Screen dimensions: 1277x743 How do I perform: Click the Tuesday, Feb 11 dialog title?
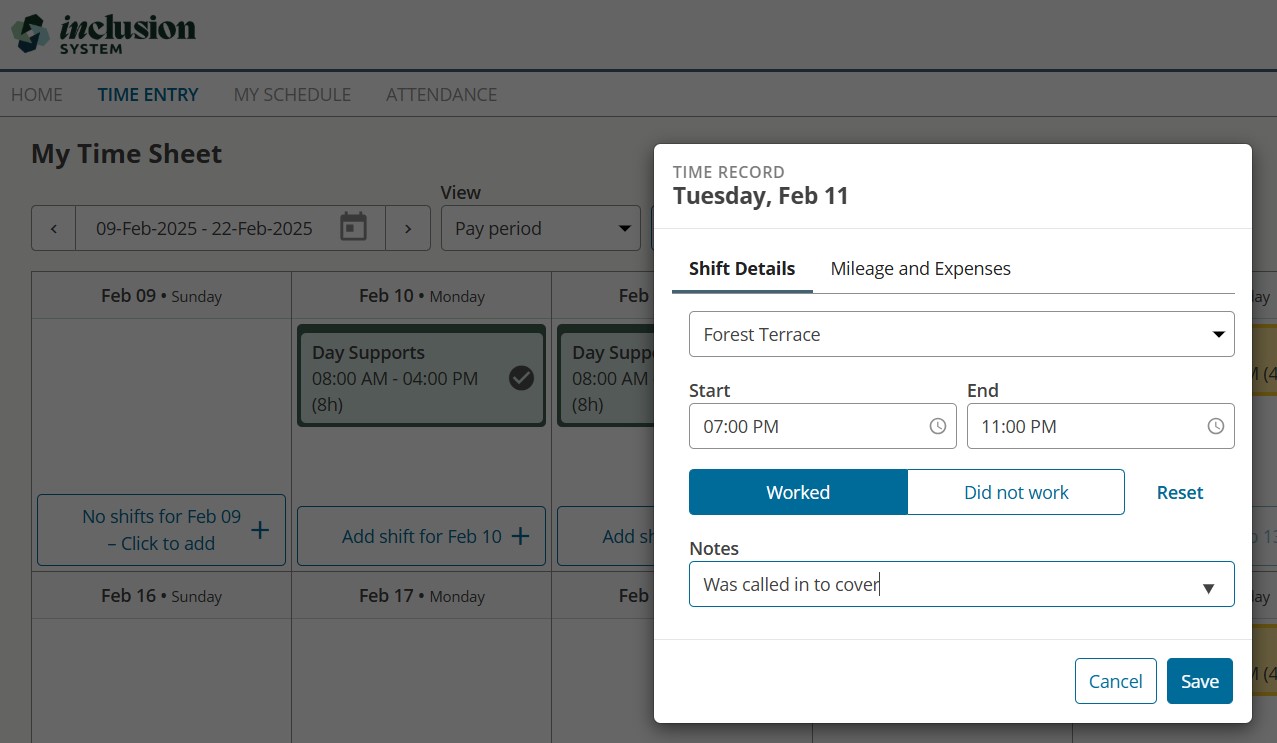tap(760, 195)
